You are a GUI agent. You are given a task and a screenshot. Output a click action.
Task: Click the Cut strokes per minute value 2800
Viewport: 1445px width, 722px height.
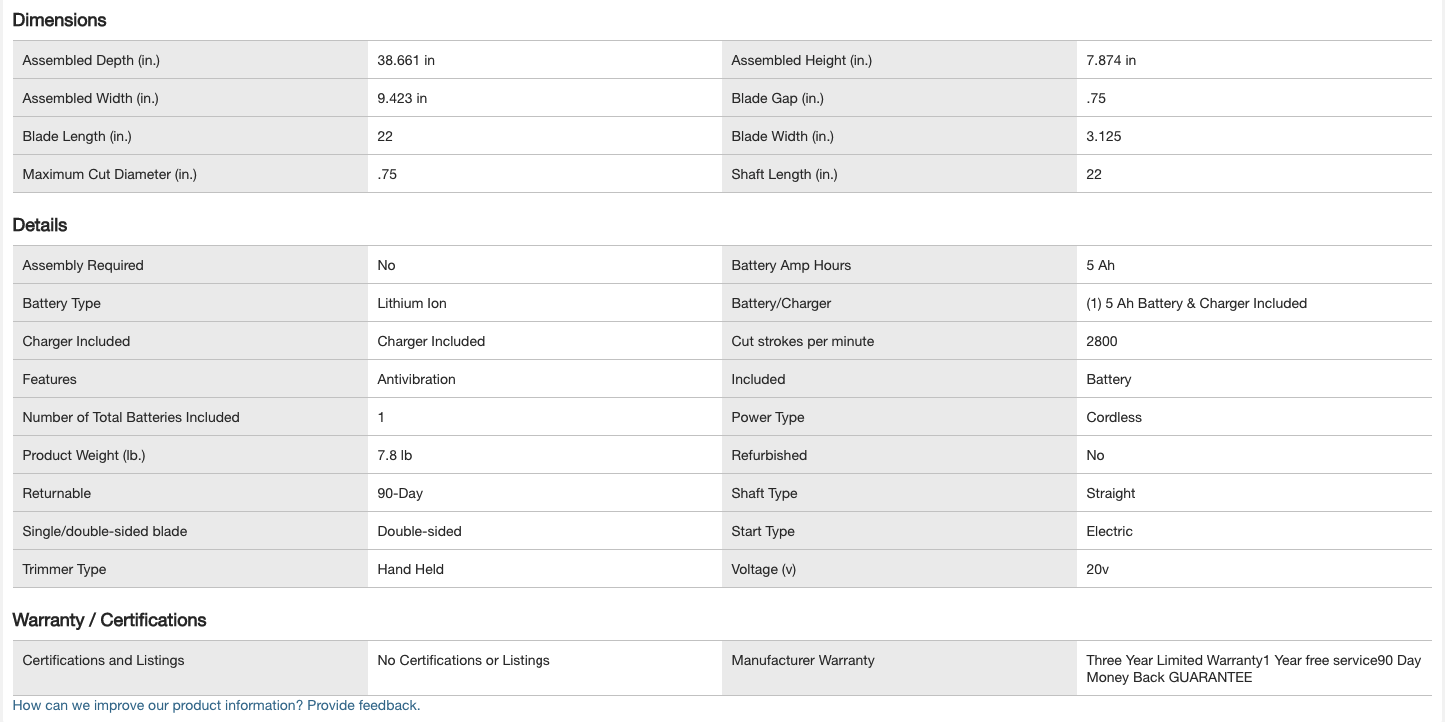pyautogui.click(x=1102, y=341)
